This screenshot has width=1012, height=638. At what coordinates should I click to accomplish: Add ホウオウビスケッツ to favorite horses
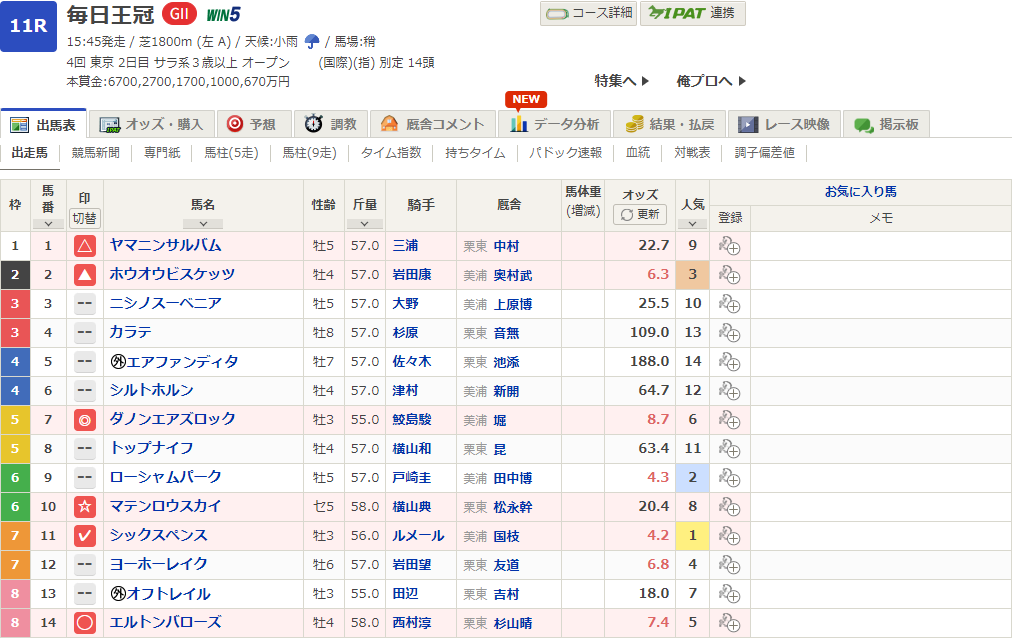click(x=729, y=275)
